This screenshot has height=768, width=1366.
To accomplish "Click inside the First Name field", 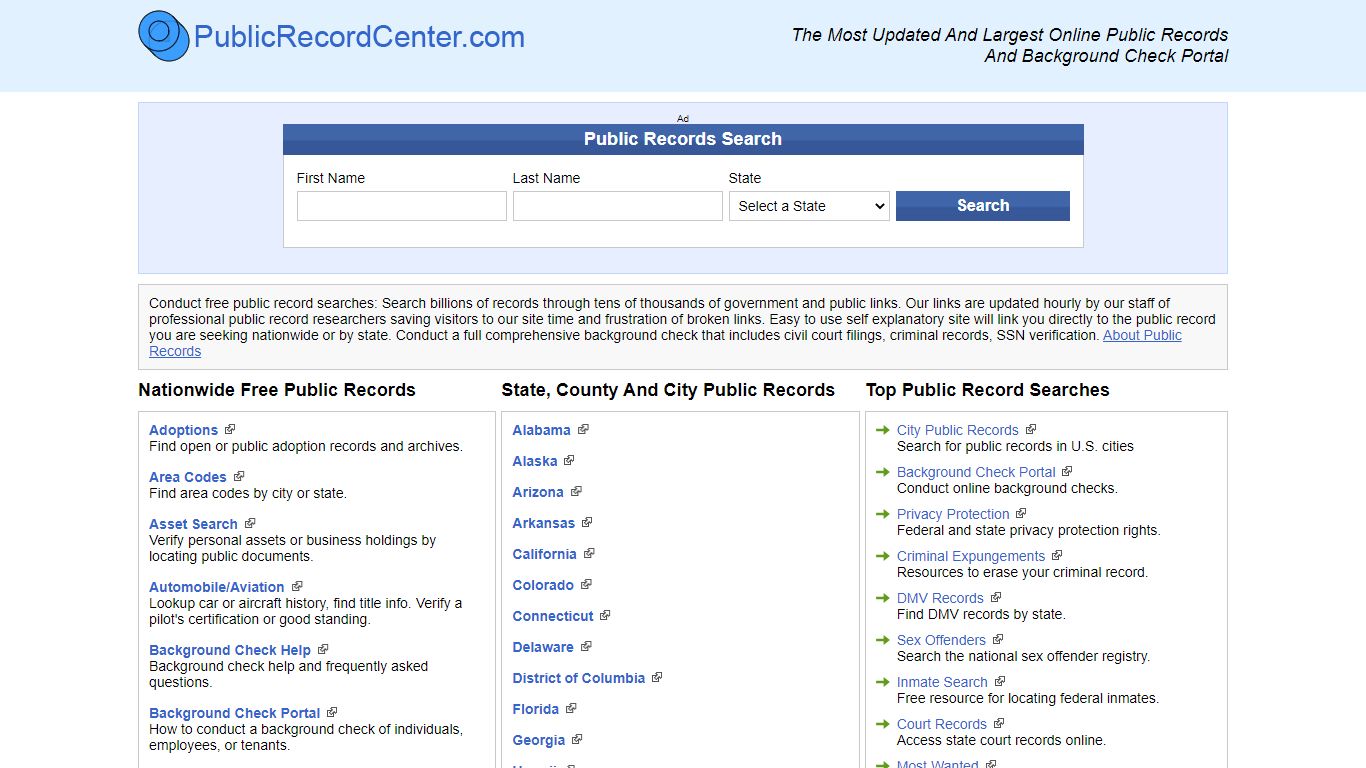I will pyautogui.click(x=401, y=206).
